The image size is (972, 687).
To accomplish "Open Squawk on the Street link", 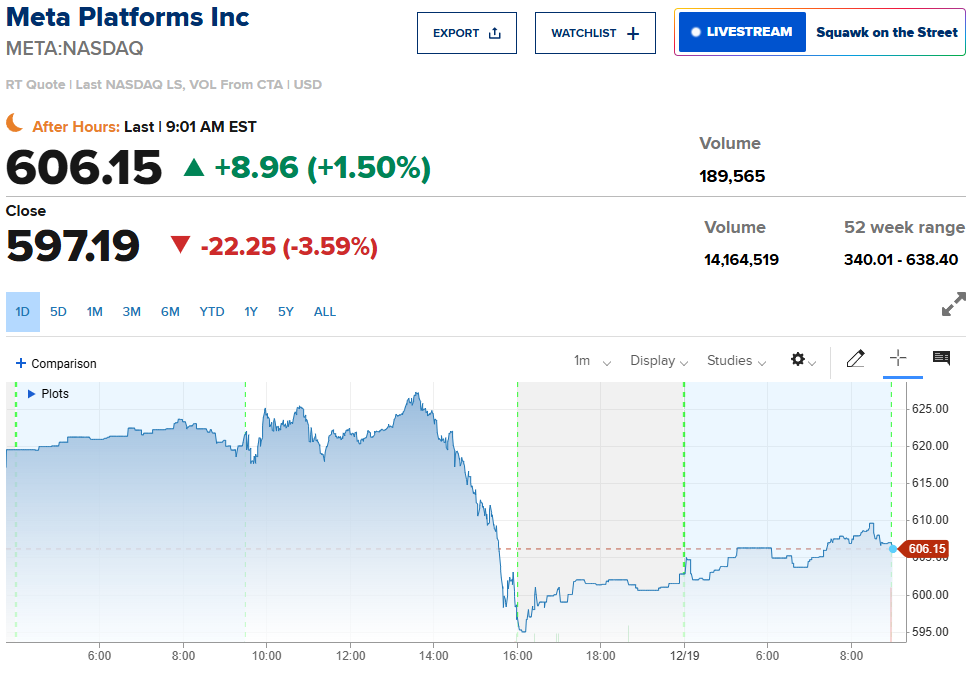I will [x=886, y=32].
